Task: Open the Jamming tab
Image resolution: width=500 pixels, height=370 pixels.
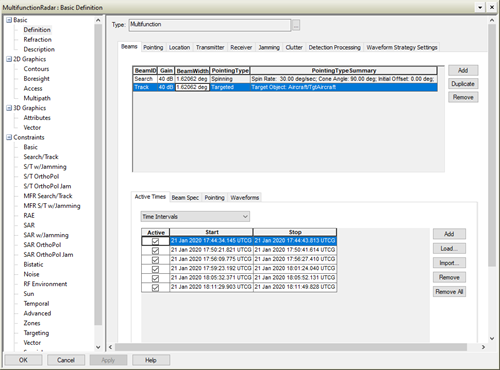Action: (269, 48)
